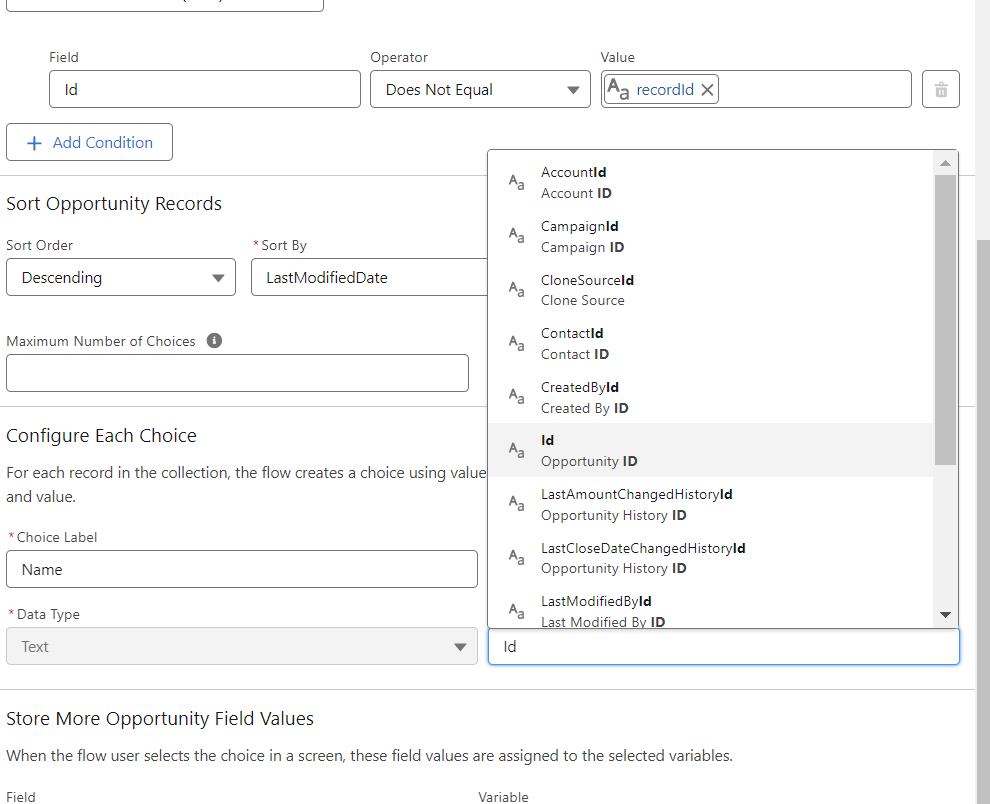This screenshot has height=804, width=990.
Task: Click the Value field holding recordId
Action: pos(756,89)
